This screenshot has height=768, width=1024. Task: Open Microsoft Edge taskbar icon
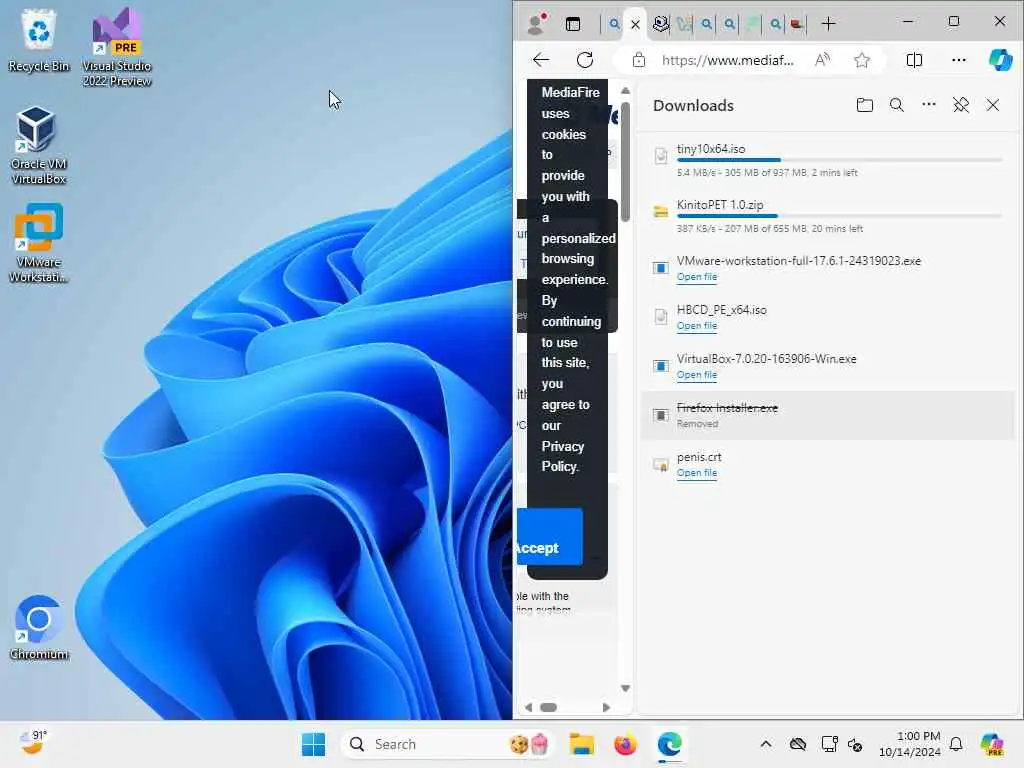(669, 744)
